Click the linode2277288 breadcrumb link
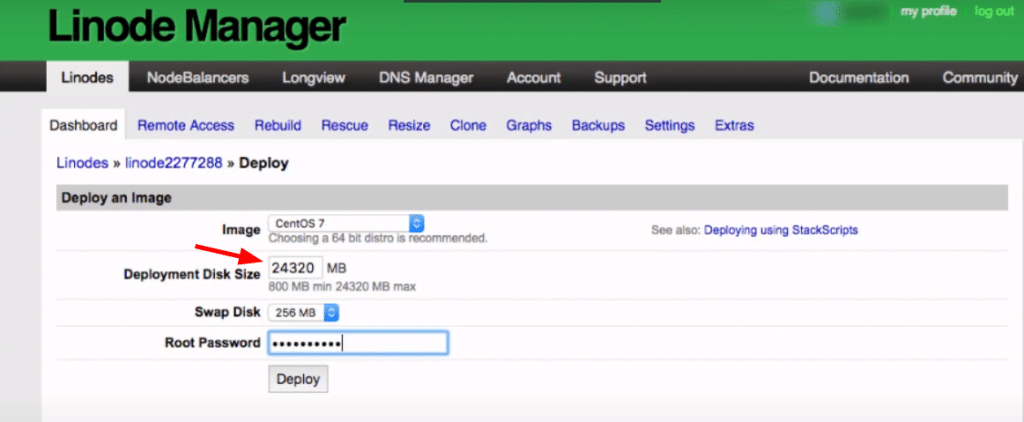The height and width of the screenshot is (422, 1024). [174, 163]
